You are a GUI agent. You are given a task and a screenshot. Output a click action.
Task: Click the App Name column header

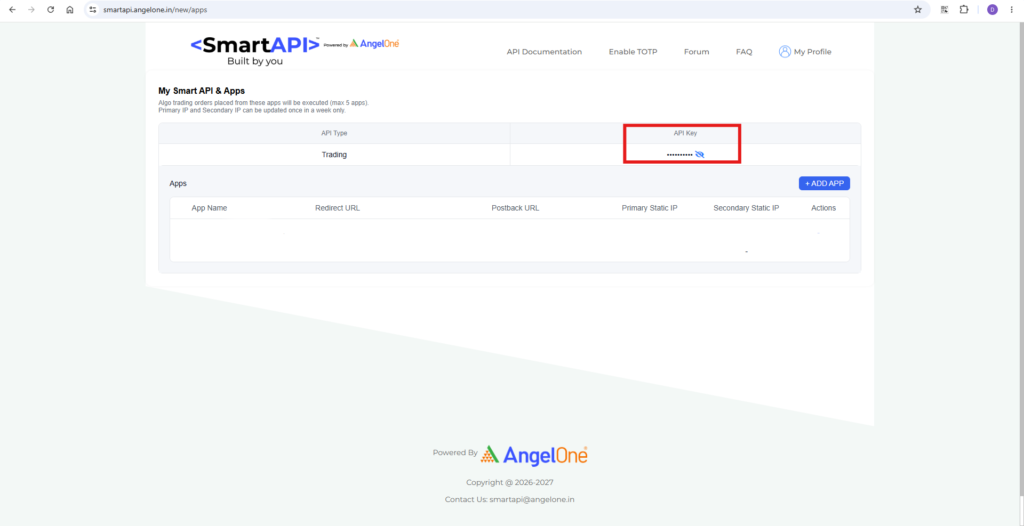pos(209,208)
